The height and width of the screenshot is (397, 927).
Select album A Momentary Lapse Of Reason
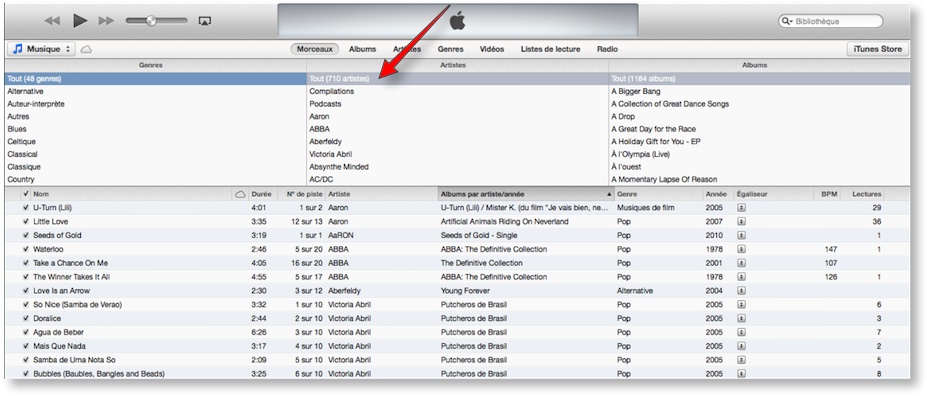760,179
